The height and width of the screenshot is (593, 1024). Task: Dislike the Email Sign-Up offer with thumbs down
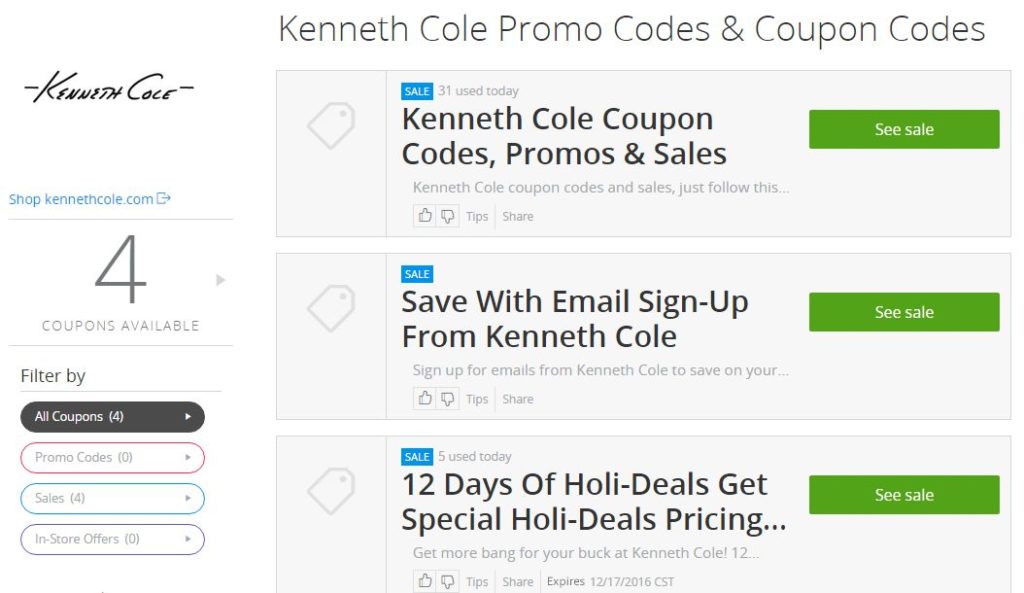[447, 398]
